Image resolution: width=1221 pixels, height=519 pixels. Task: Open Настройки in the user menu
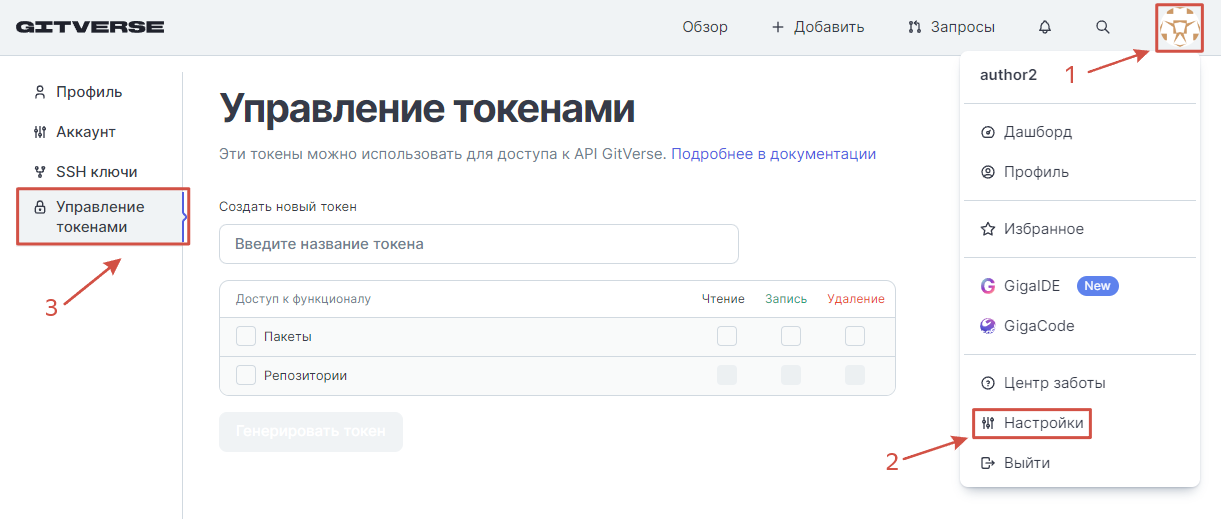[x=1043, y=423]
